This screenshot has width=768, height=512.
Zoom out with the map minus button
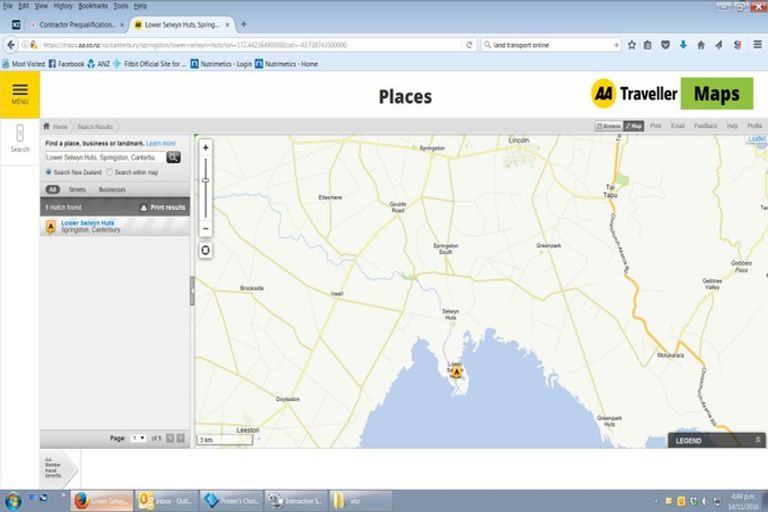tap(206, 228)
